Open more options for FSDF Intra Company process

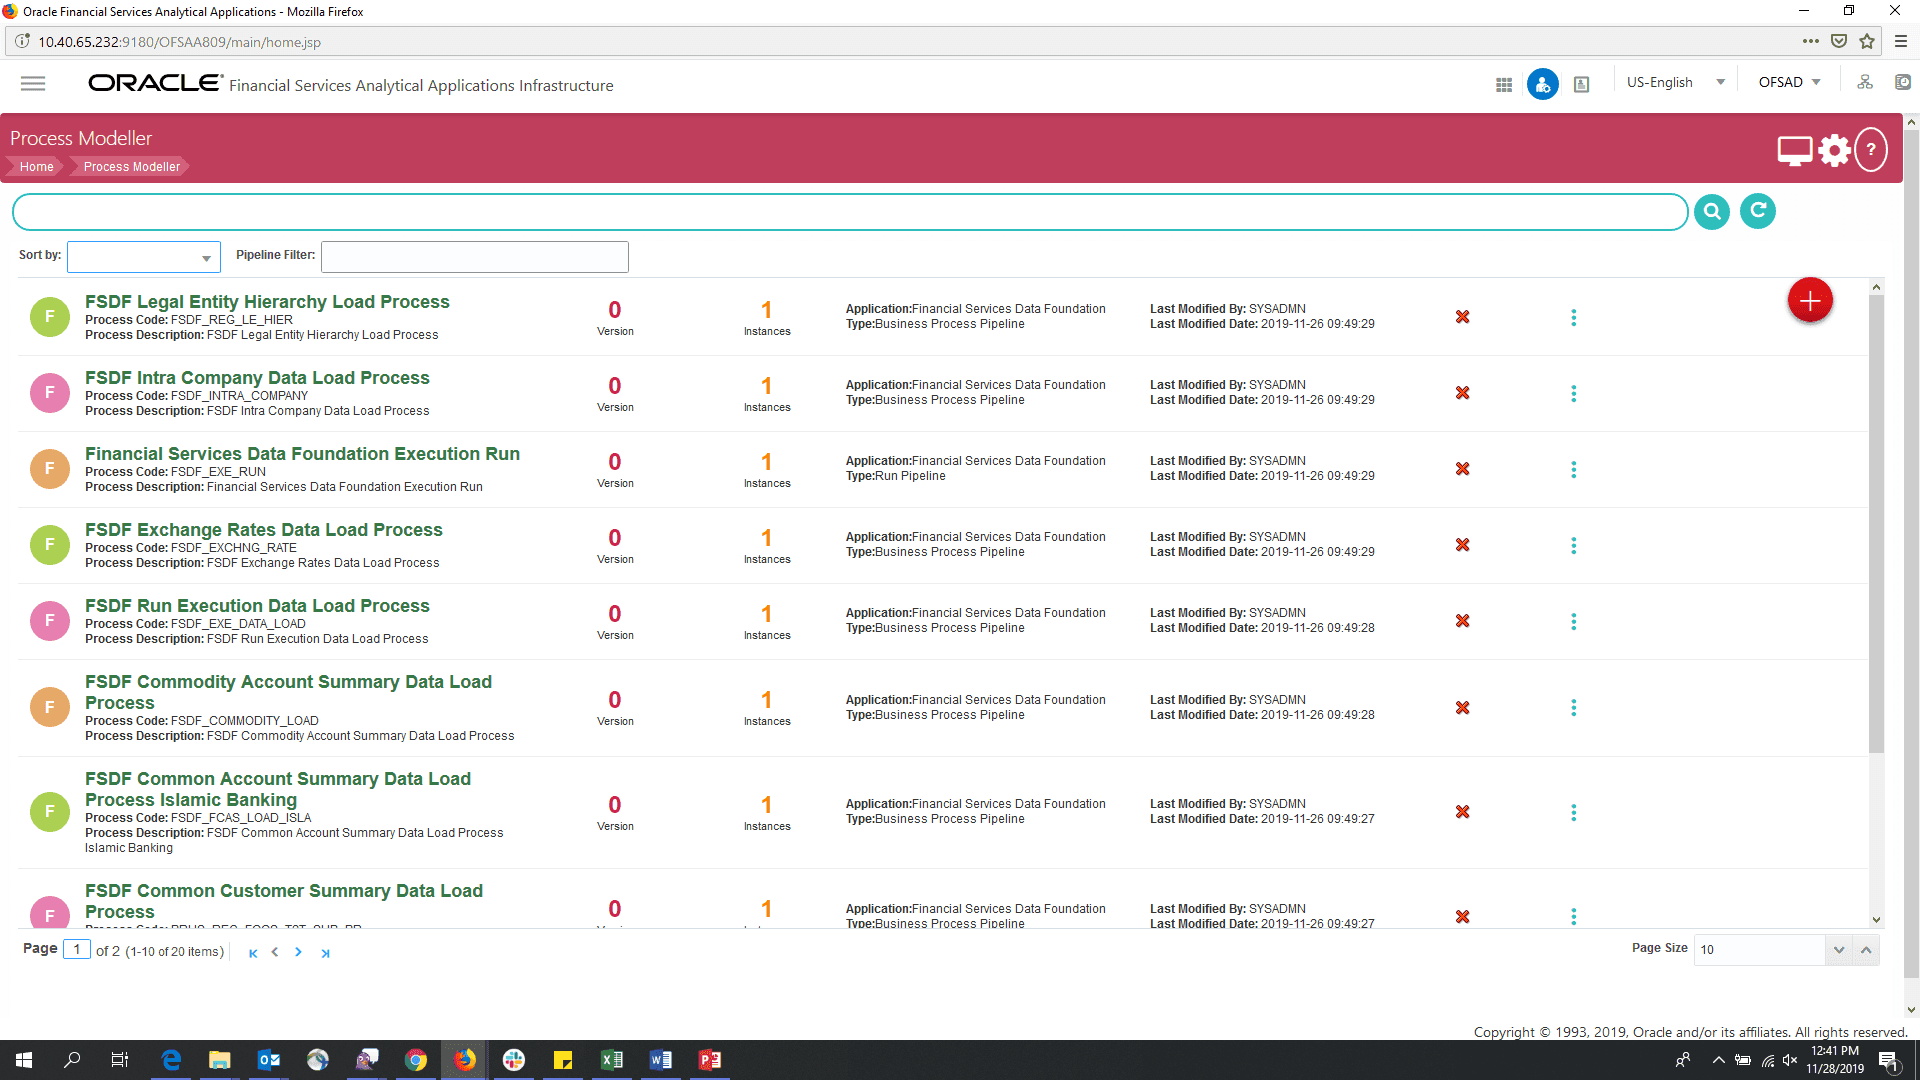(1573, 394)
